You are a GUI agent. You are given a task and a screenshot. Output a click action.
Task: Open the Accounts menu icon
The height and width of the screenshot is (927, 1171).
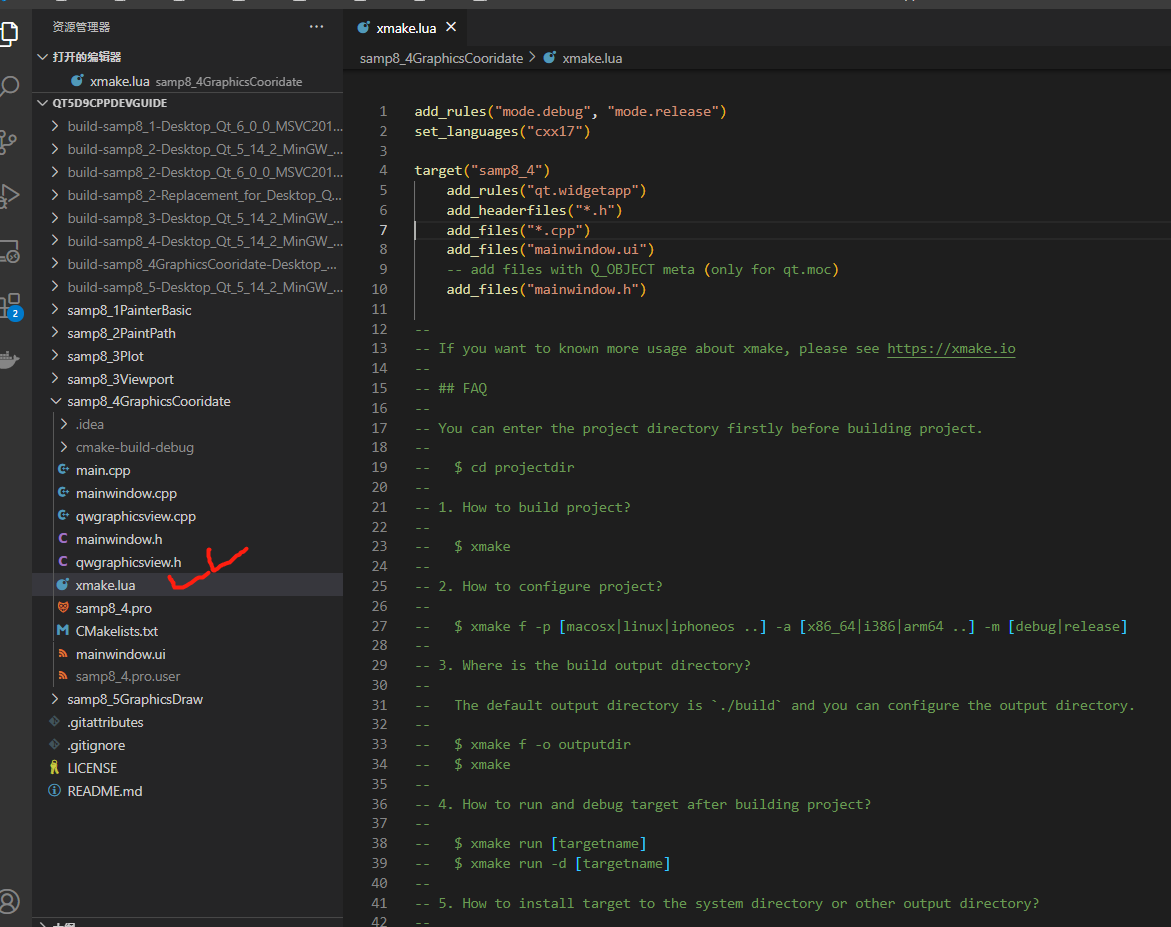[9, 902]
